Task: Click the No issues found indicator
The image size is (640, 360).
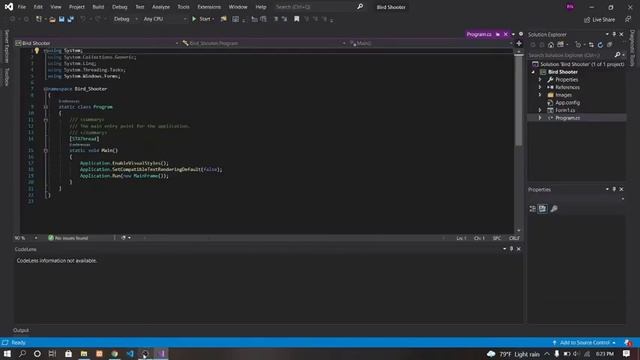Action: [68, 238]
